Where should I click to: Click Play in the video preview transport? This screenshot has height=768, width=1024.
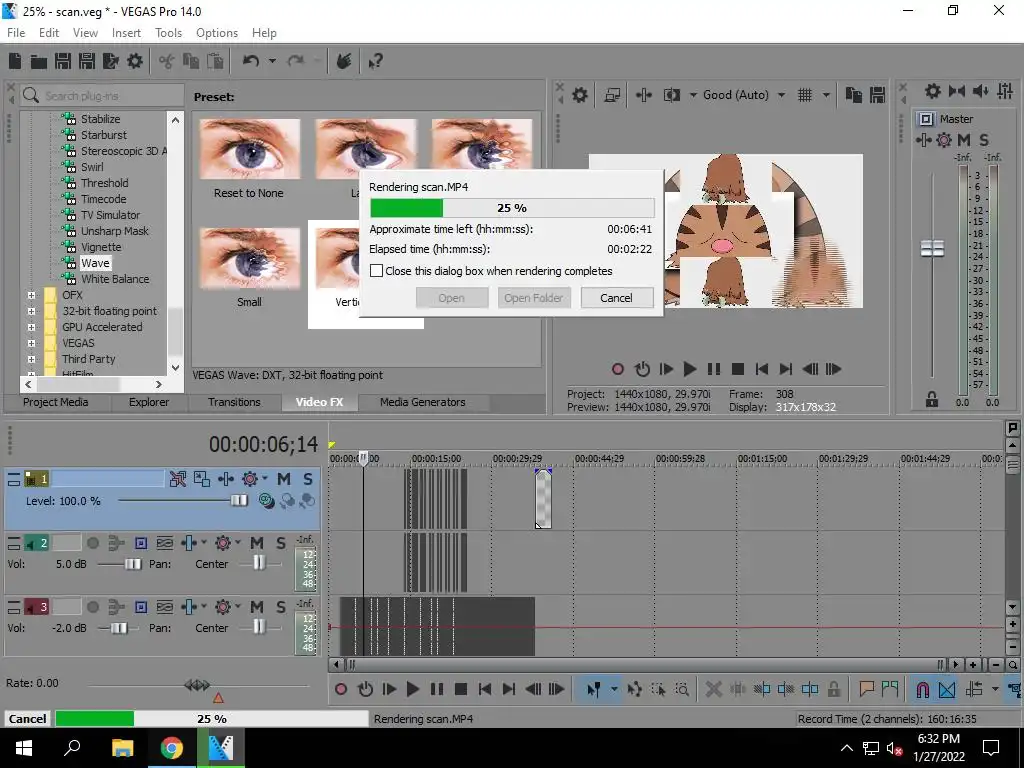690,369
